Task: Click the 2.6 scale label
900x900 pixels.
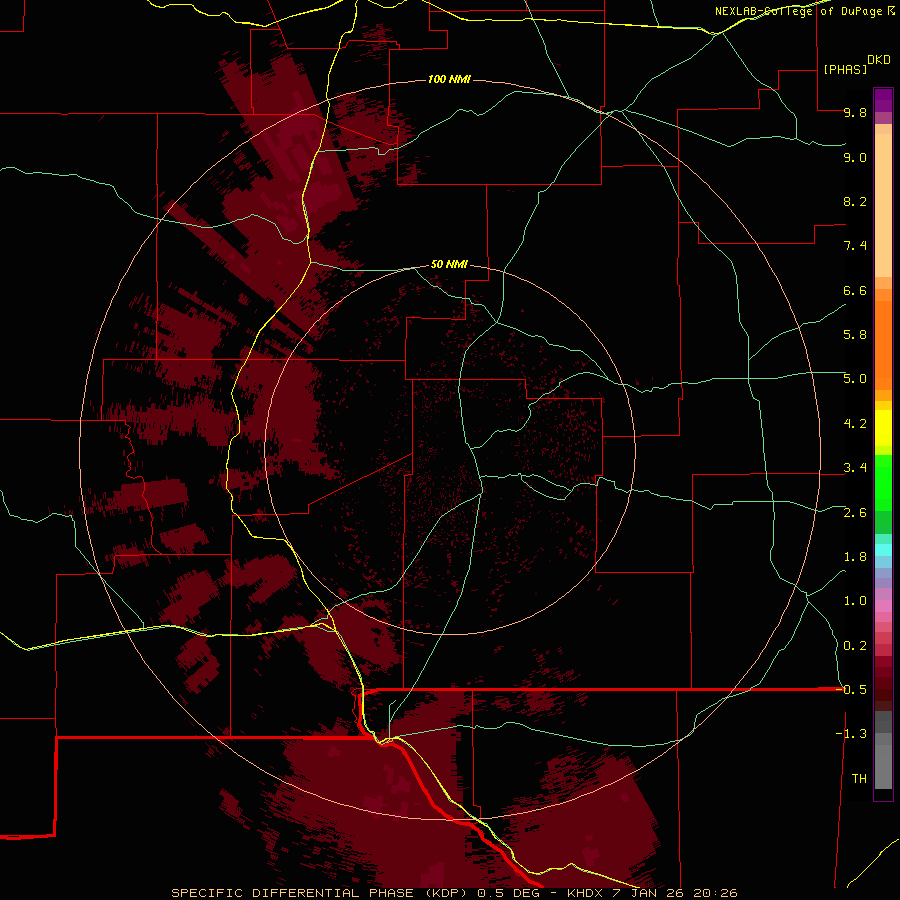Action: (855, 513)
